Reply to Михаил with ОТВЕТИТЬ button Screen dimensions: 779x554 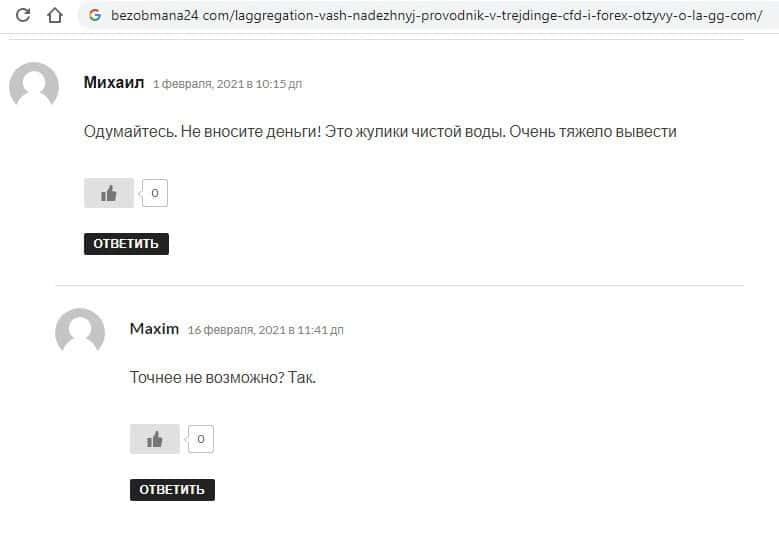click(x=126, y=244)
